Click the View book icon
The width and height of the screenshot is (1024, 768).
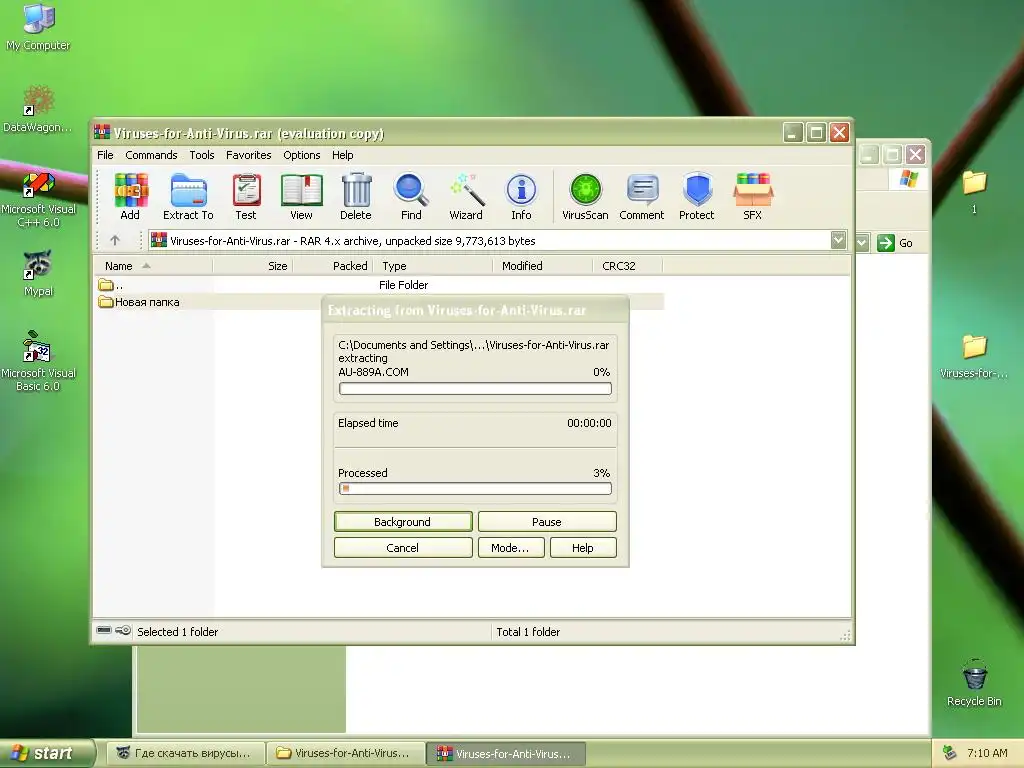click(x=301, y=196)
